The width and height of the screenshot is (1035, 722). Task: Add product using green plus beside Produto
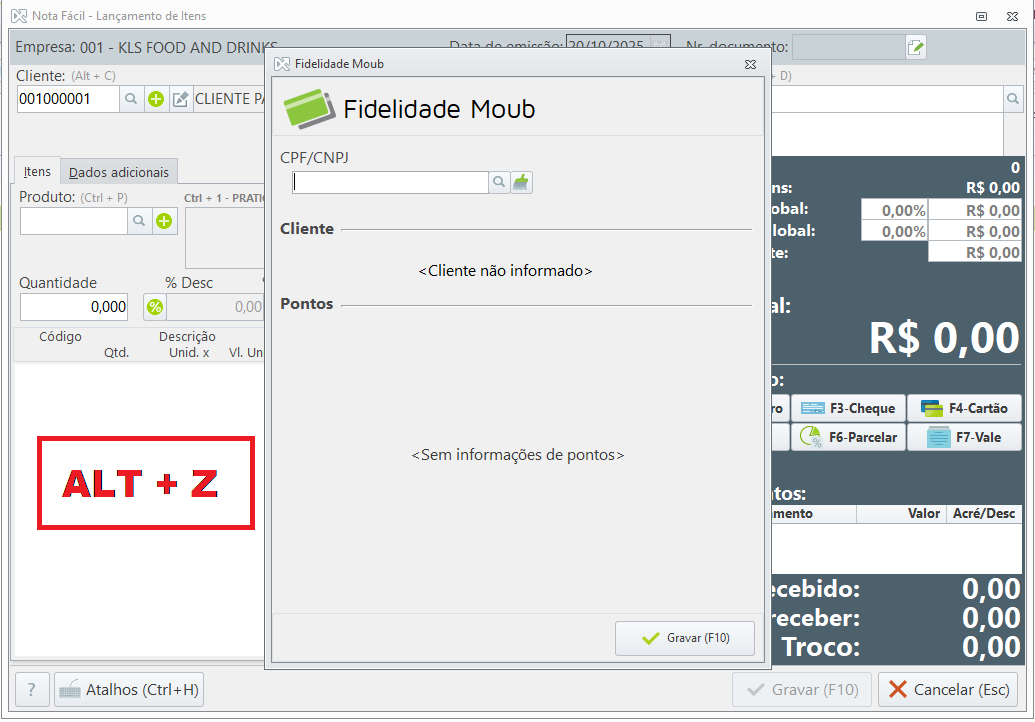coord(164,221)
